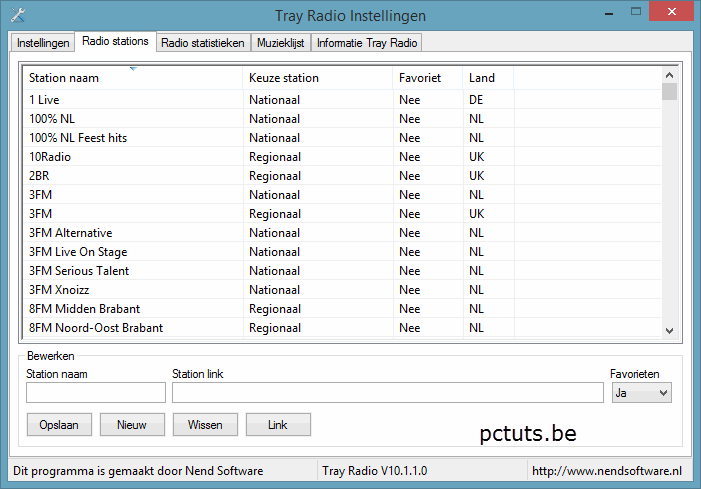Image resolution: width=701 pixels, height=489 pixels.
Task: Click the Land column header
Action: pyautogui.click(x=487, y=78)
